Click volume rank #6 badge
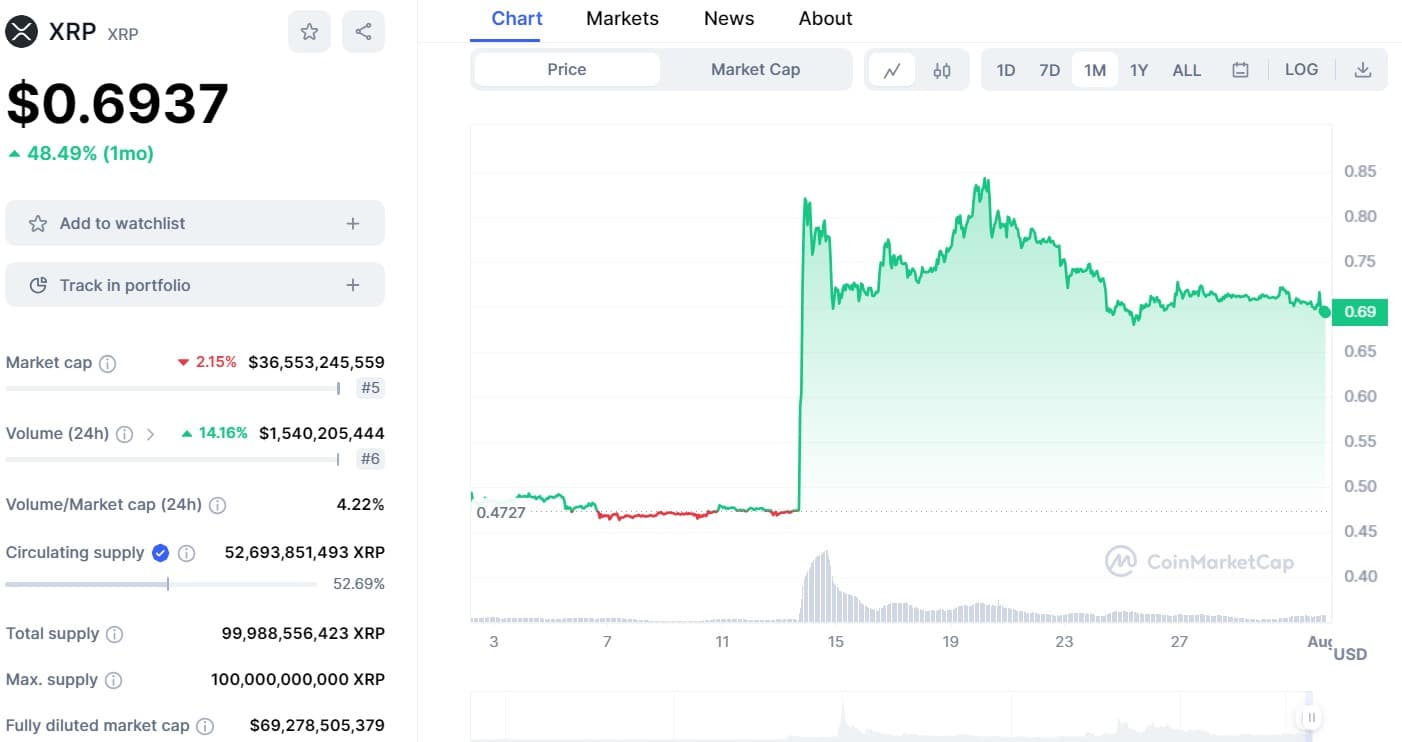Screen dimensions: 1402x742 [x=370, y=459]
